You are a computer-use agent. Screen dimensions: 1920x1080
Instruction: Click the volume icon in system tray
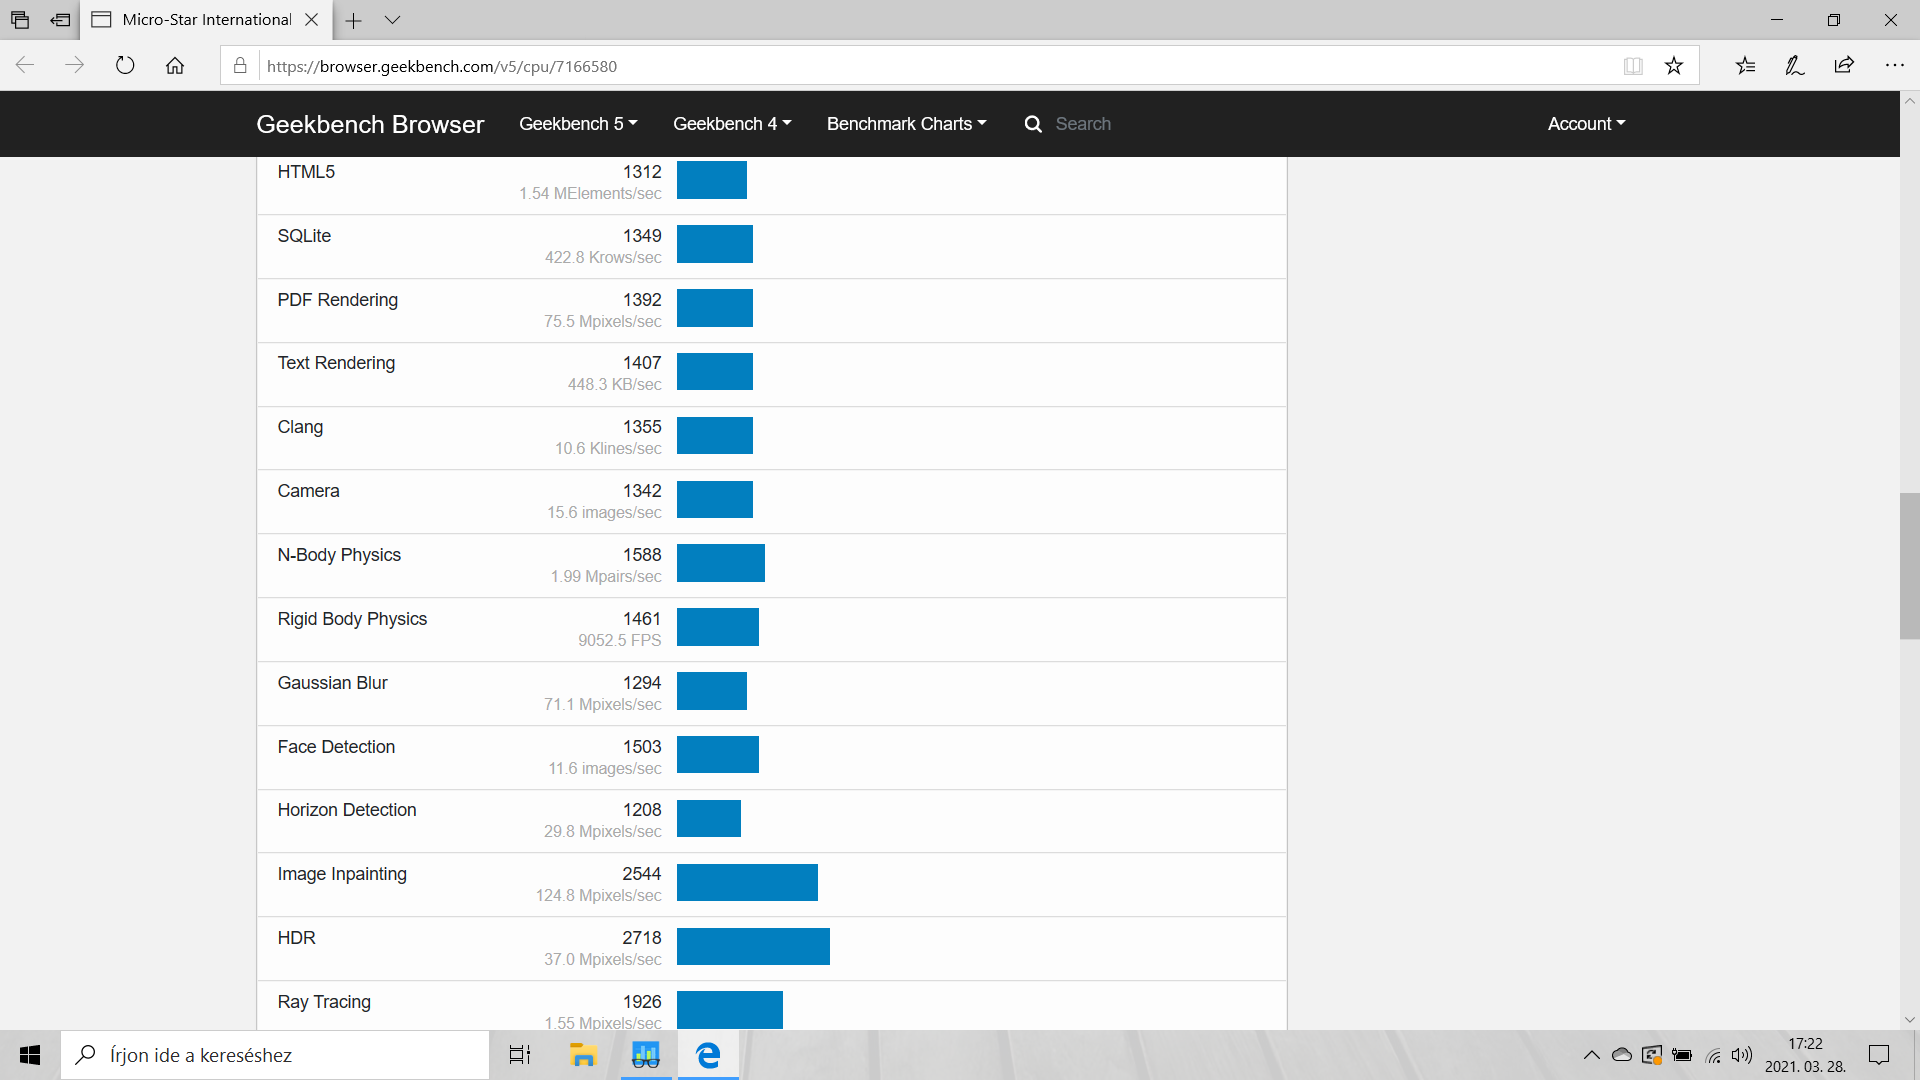1742,1055
